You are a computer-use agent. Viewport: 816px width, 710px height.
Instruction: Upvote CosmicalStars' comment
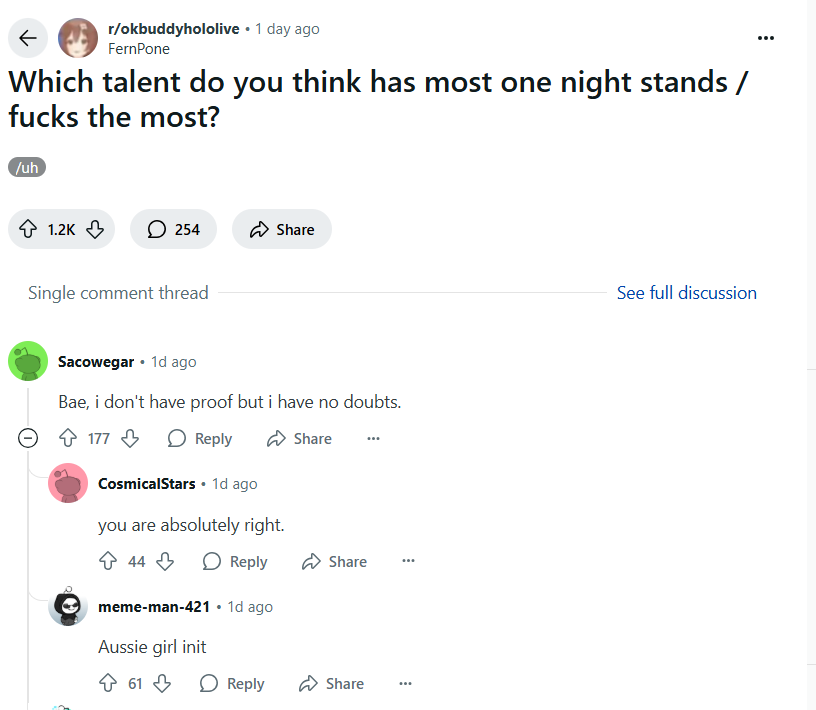click(108, 561)
